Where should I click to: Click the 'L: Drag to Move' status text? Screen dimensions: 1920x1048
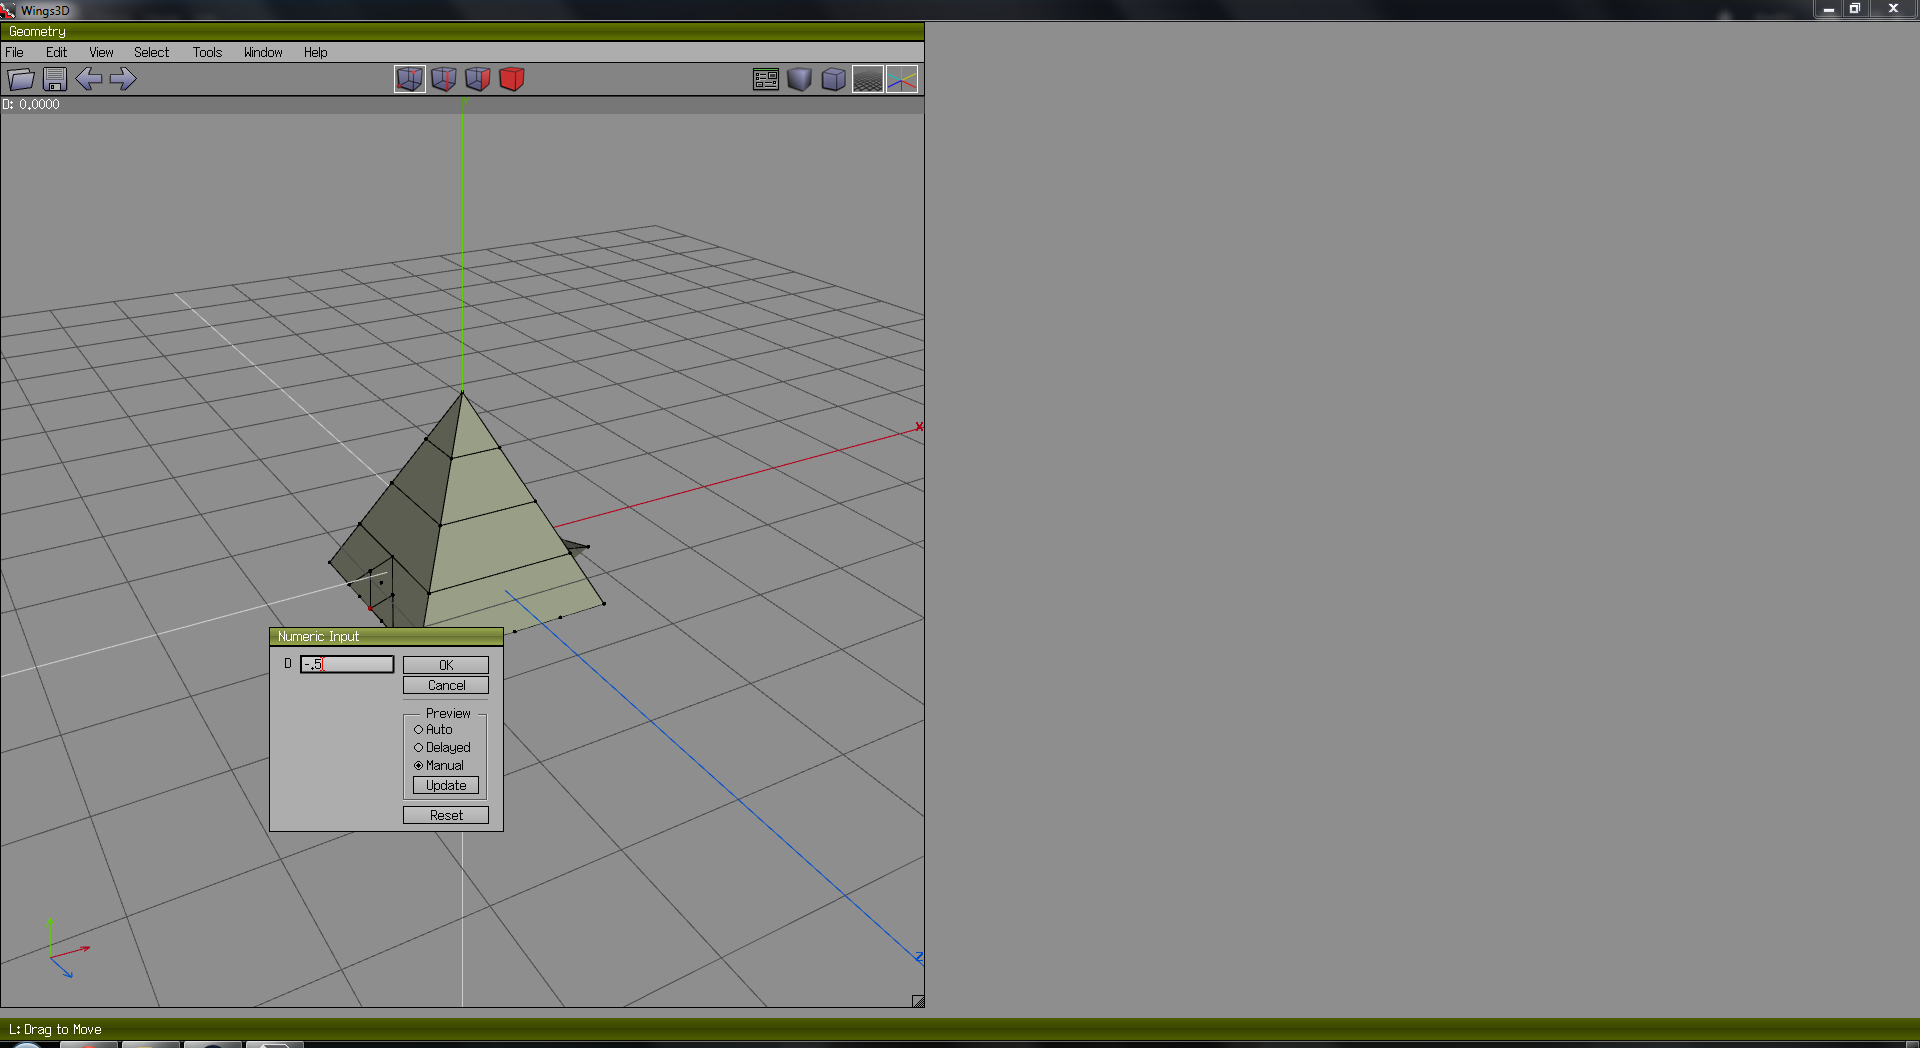pyautogui.click(x=55, y=1029)
